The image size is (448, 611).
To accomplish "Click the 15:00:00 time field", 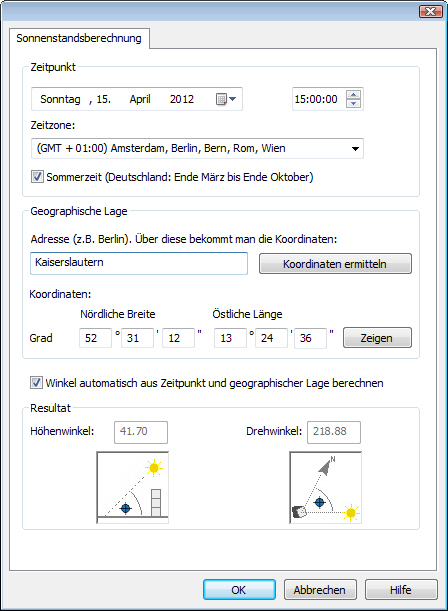I will (x=319, y=99).
